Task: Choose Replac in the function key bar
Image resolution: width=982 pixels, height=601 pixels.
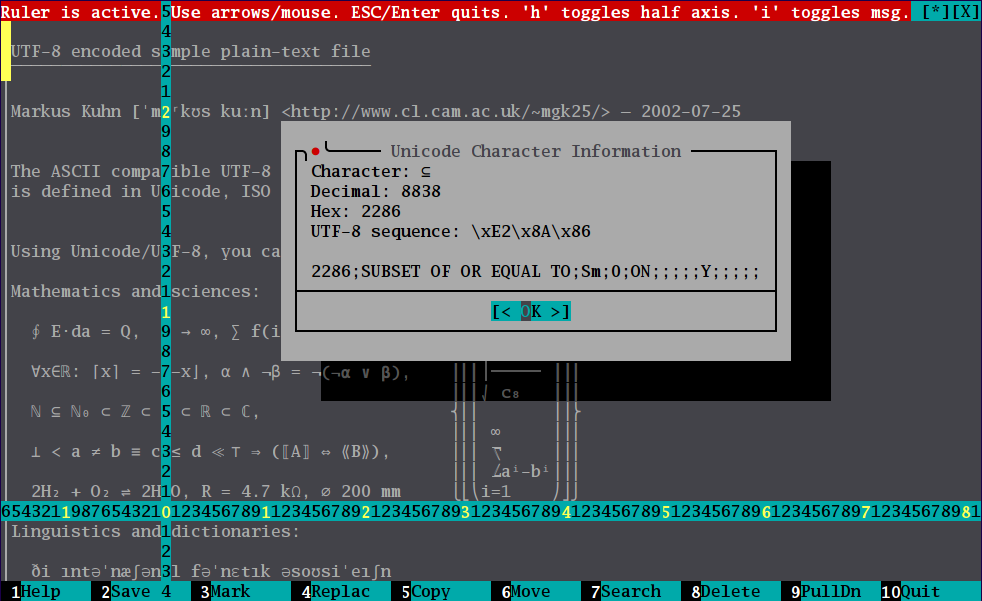Action: click(341, 592)
